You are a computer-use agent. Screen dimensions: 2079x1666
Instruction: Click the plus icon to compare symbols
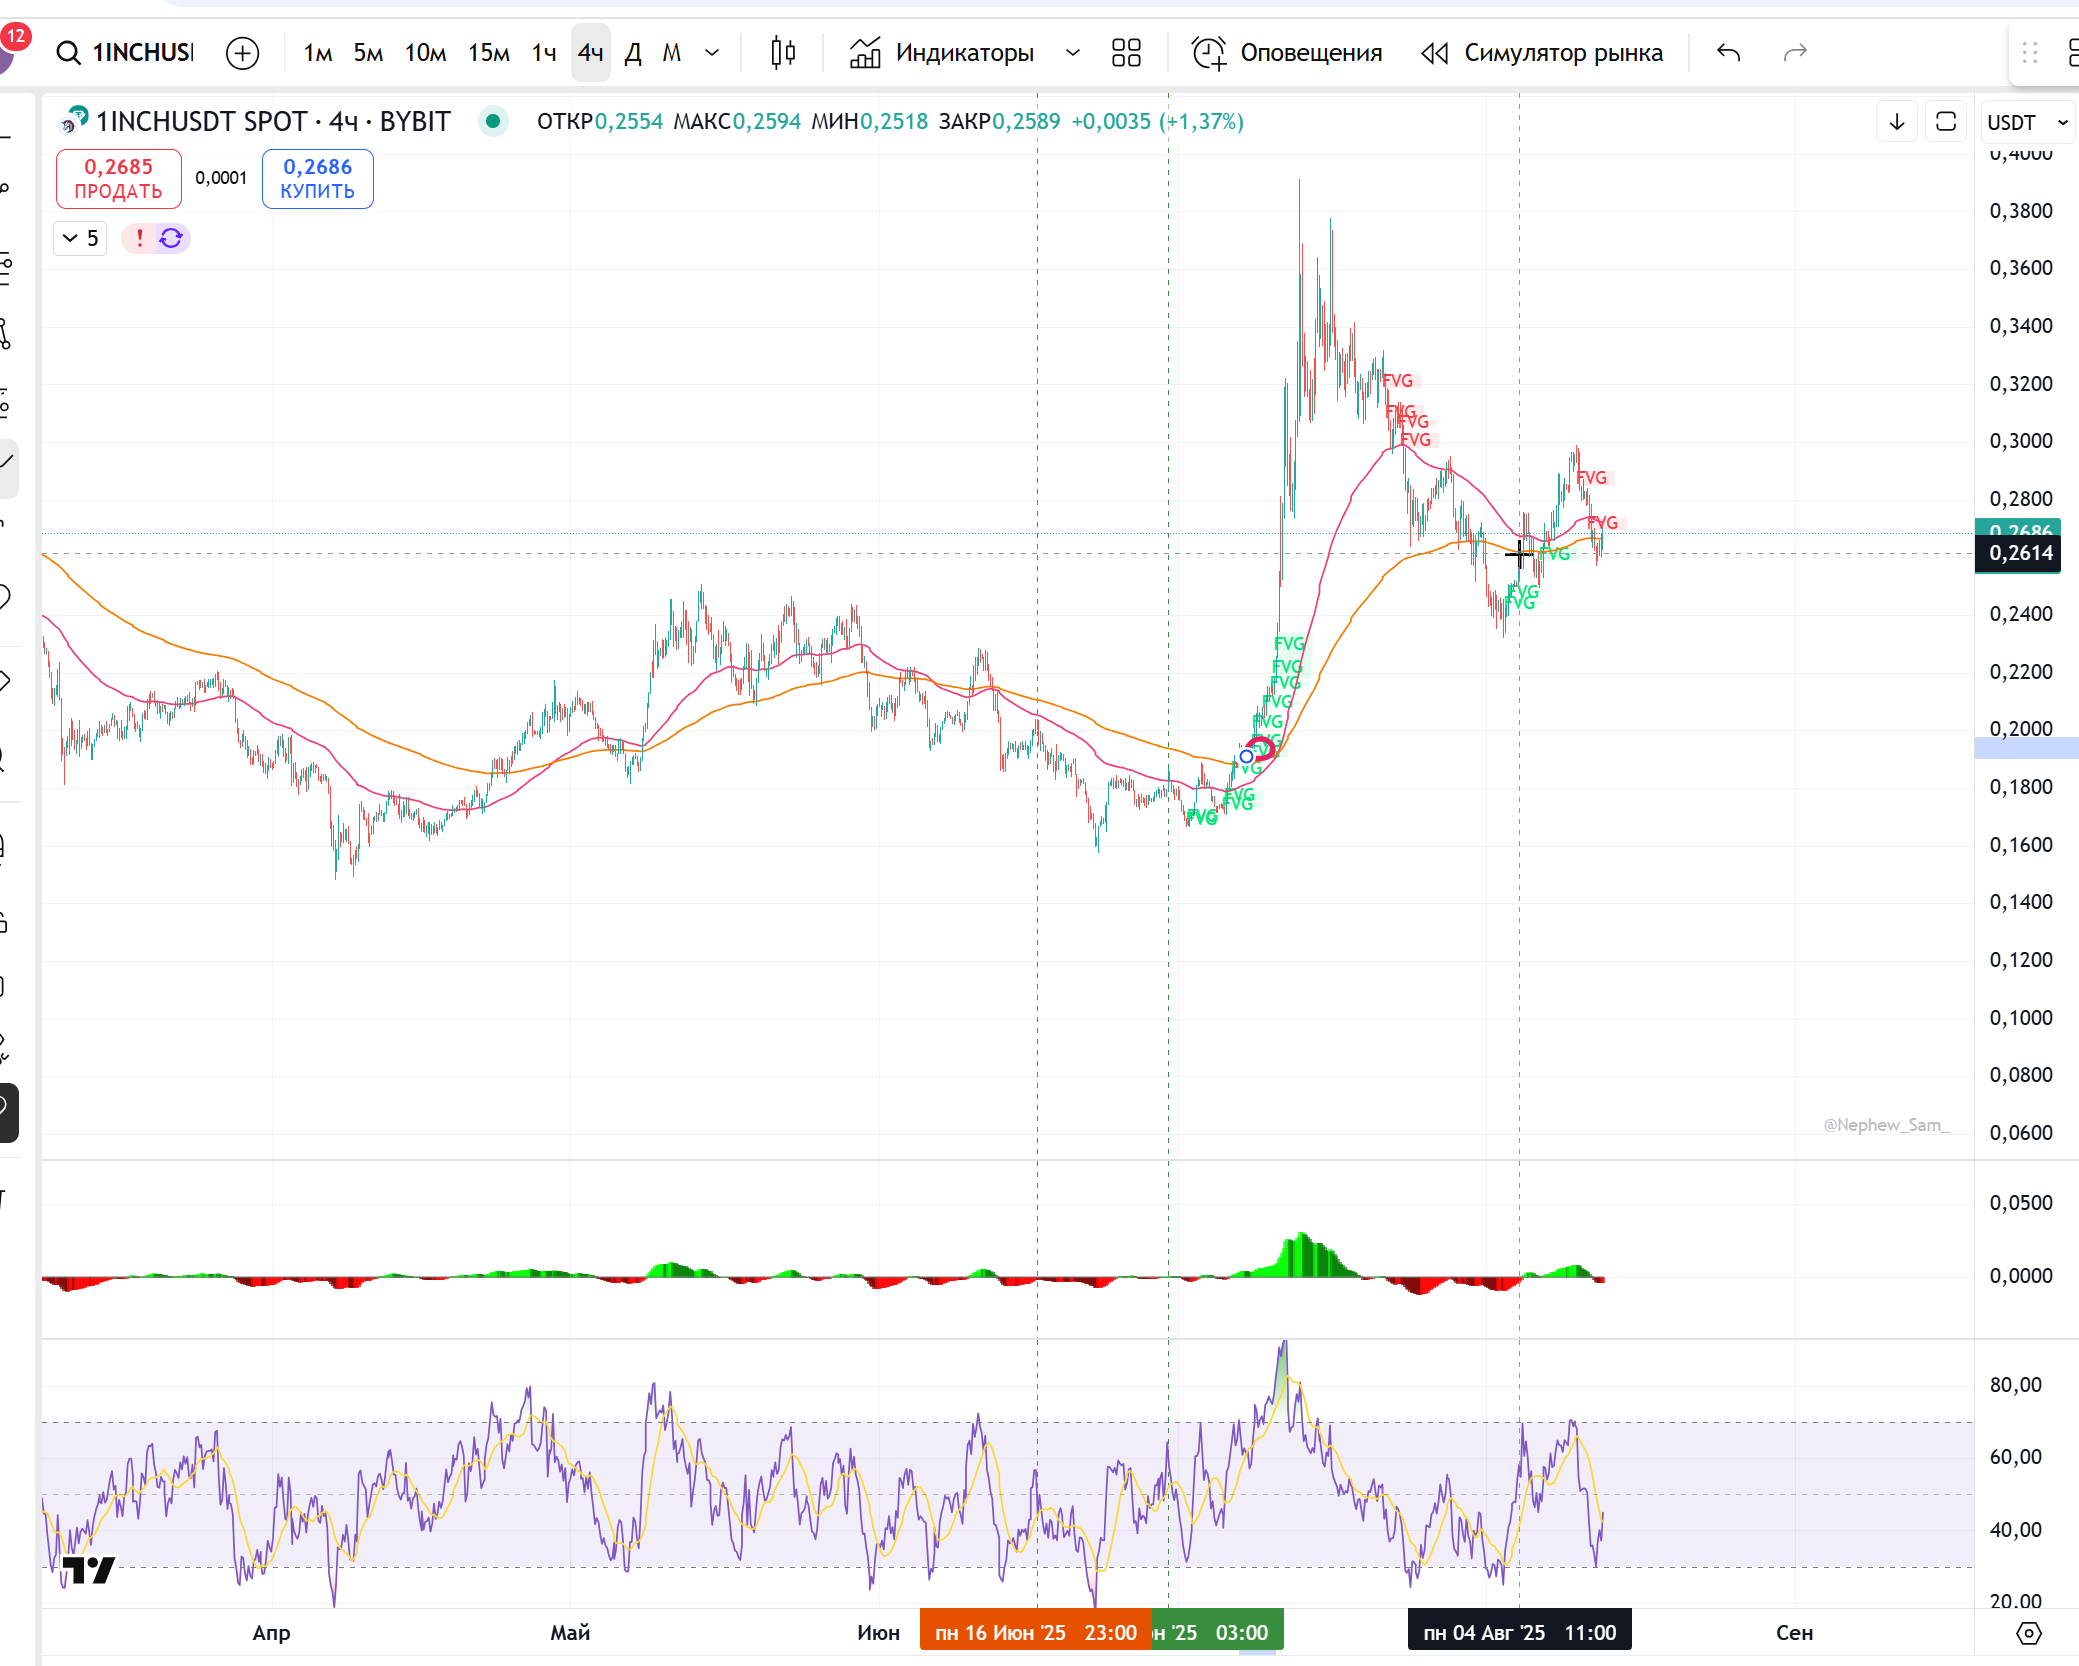(x=242, y=52)
